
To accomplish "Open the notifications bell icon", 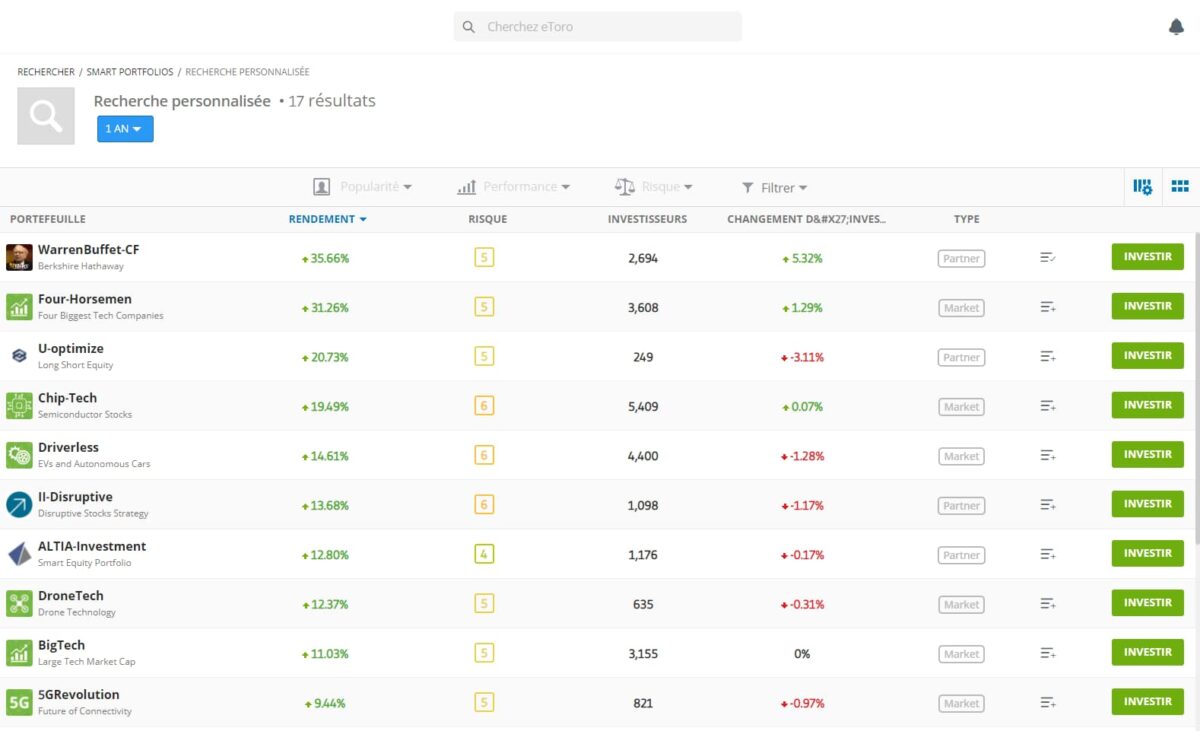I will [x=1176, y=27].
